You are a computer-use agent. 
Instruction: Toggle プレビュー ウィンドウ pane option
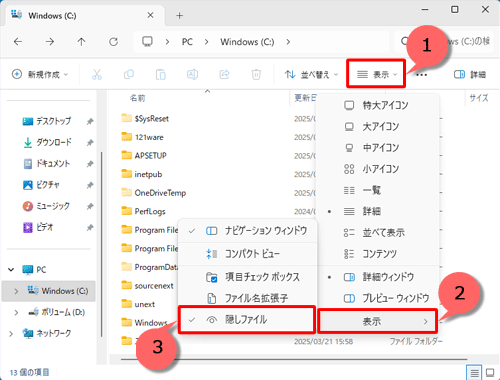[x=377, y=298]
